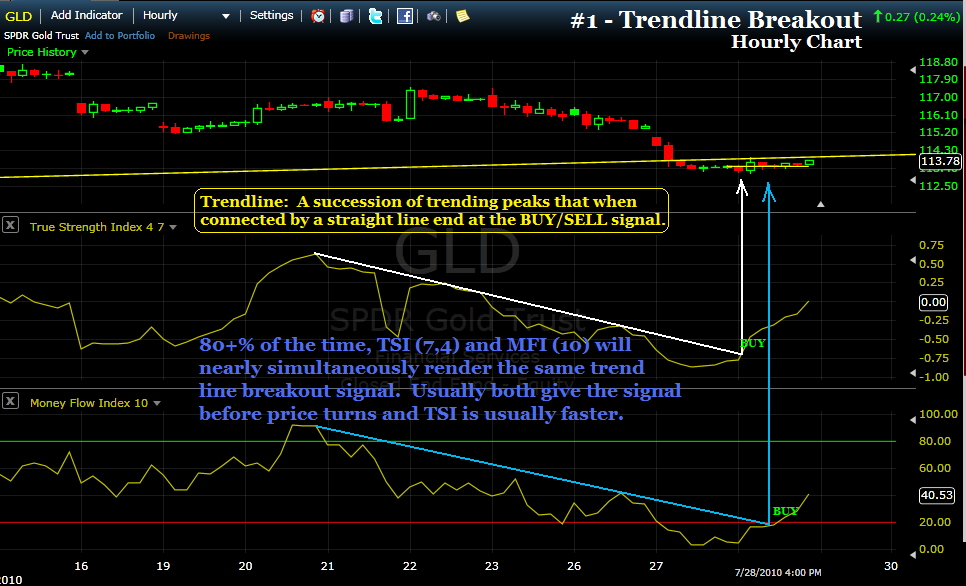The width and height of the screenshot is (966, 586).
Task: Open the Hourly timeframe dropdown
Action: [x=225, y=15]
